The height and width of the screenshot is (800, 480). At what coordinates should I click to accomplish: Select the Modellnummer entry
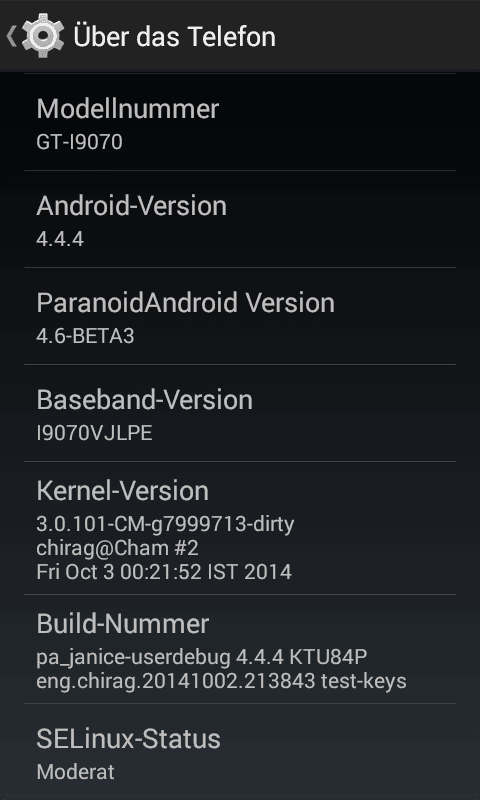(240, 122)
